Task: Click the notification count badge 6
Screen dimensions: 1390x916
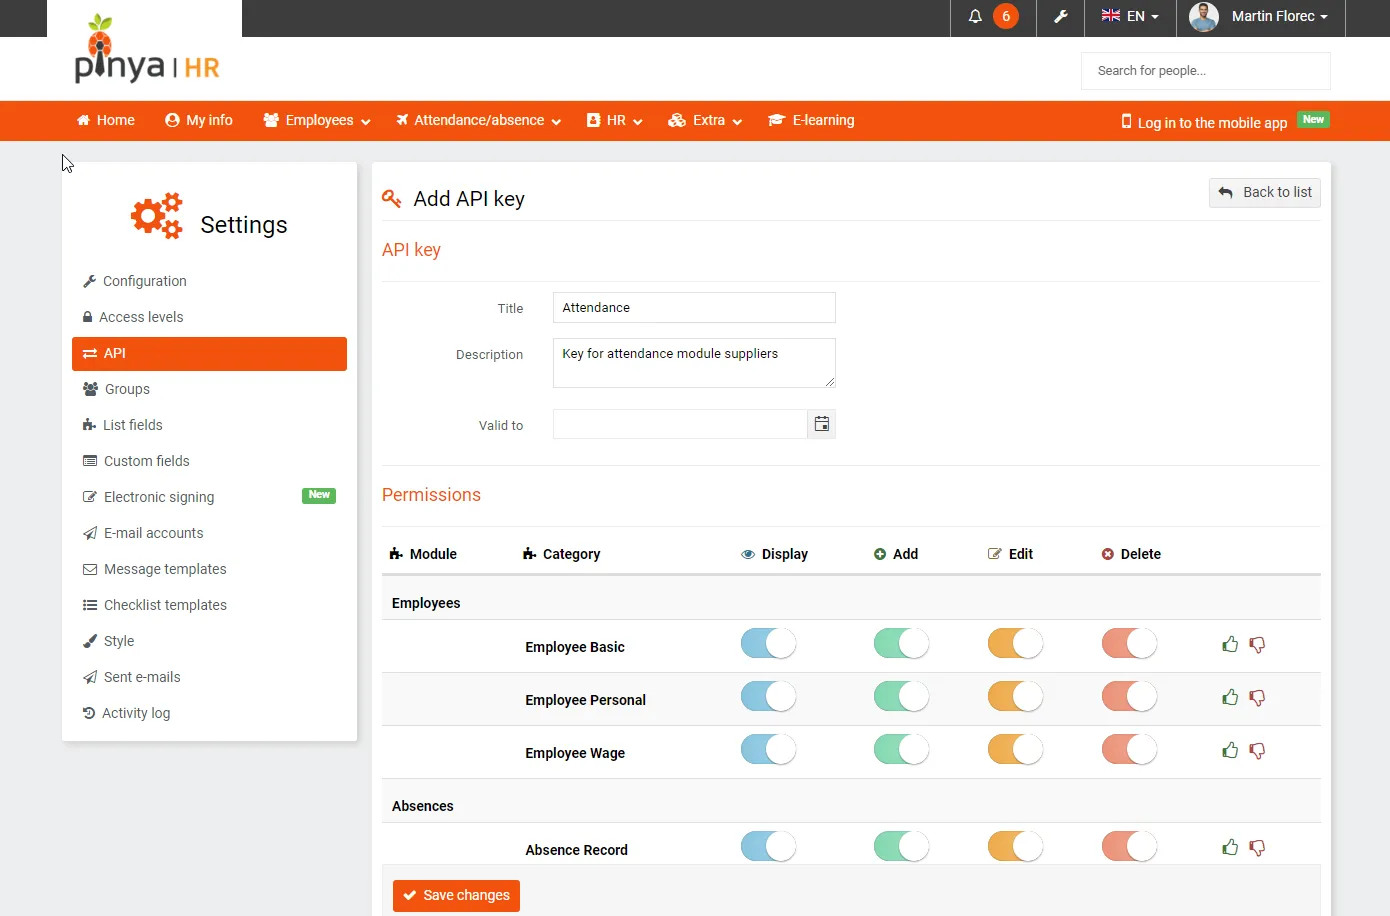Action: click(1006, 16)
